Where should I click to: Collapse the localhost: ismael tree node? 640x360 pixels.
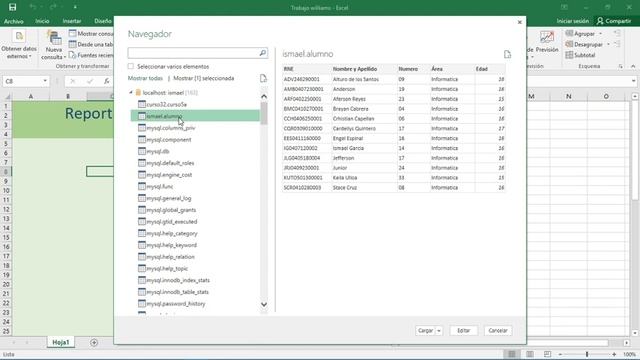point(131,93)
